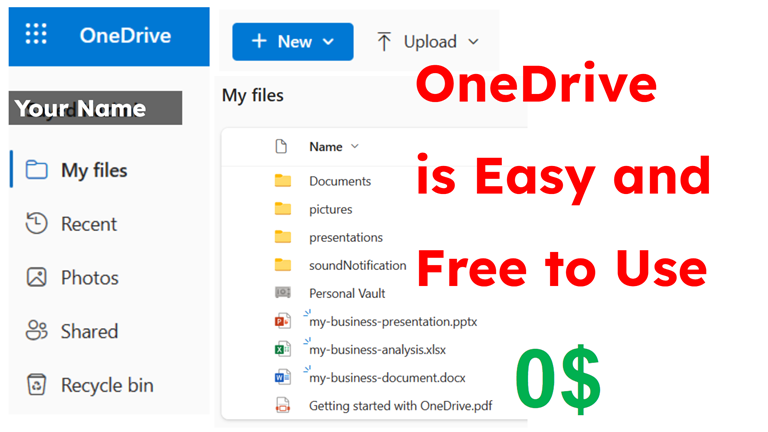Click the Word file icon
Image resolution: width=768 pixels, height=432 pixels.
283,377
